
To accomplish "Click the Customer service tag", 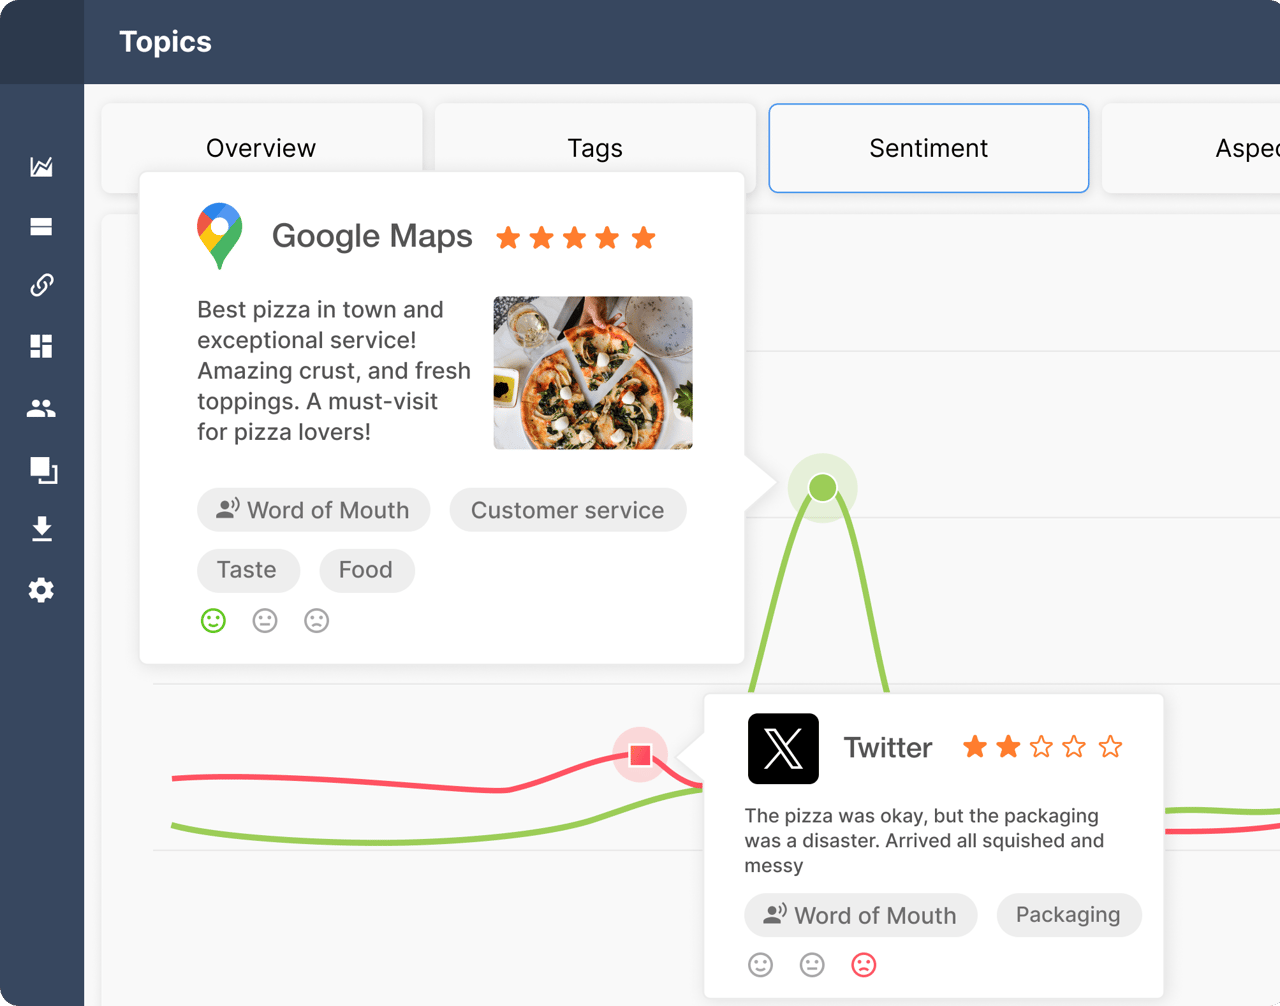I will coord(567,510).
